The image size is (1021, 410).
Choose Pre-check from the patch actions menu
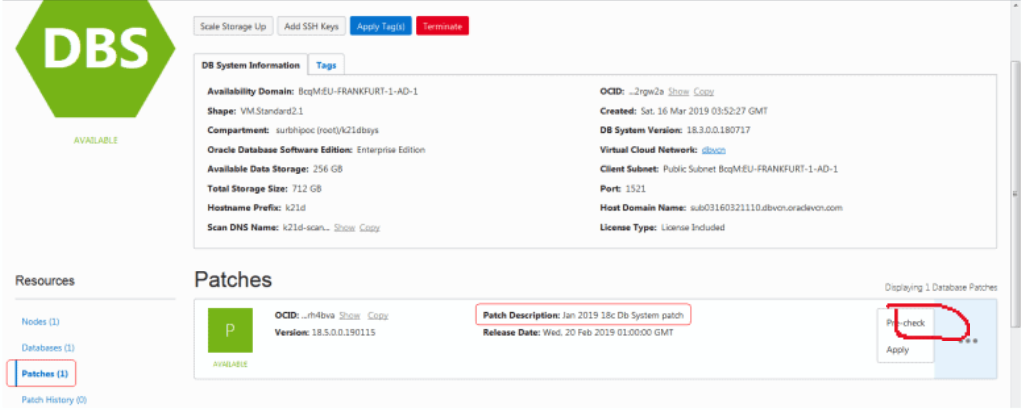(x=905, y=323)
